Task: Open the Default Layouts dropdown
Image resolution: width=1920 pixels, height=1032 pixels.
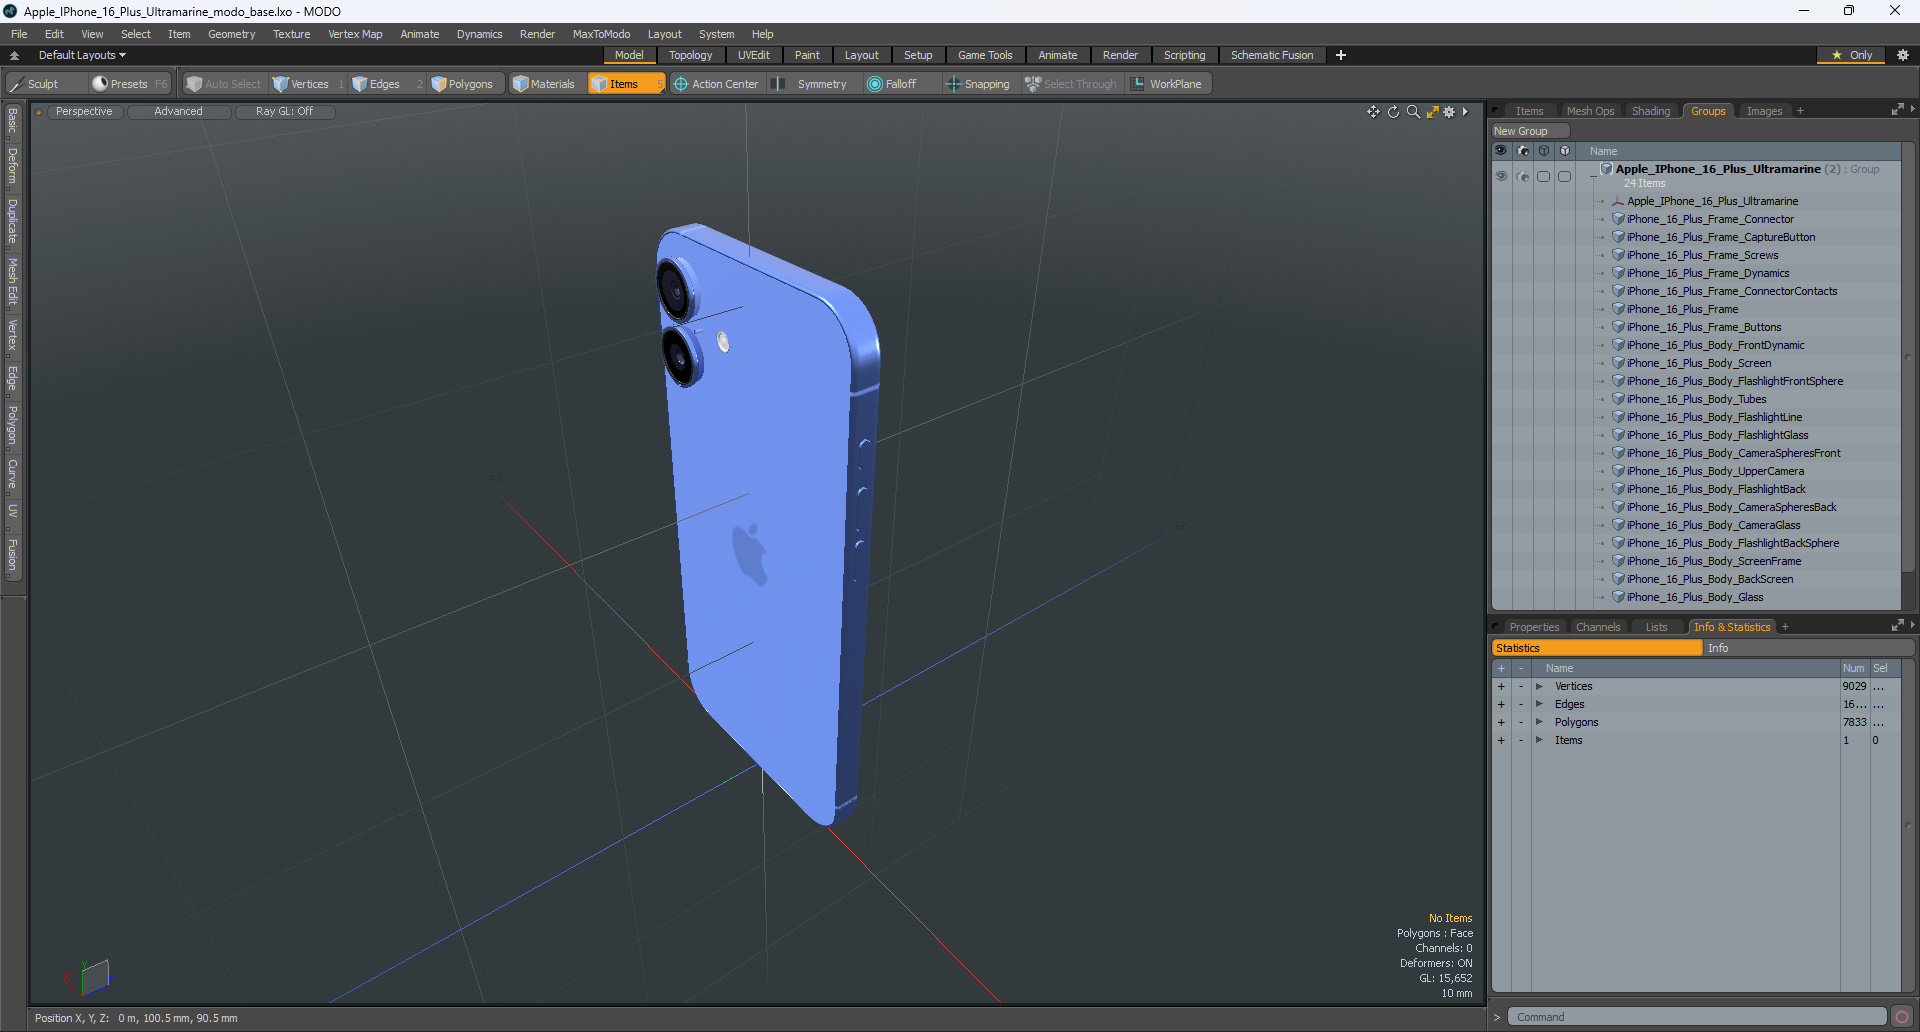Action: pyautogui.click(x=82, y=55)
